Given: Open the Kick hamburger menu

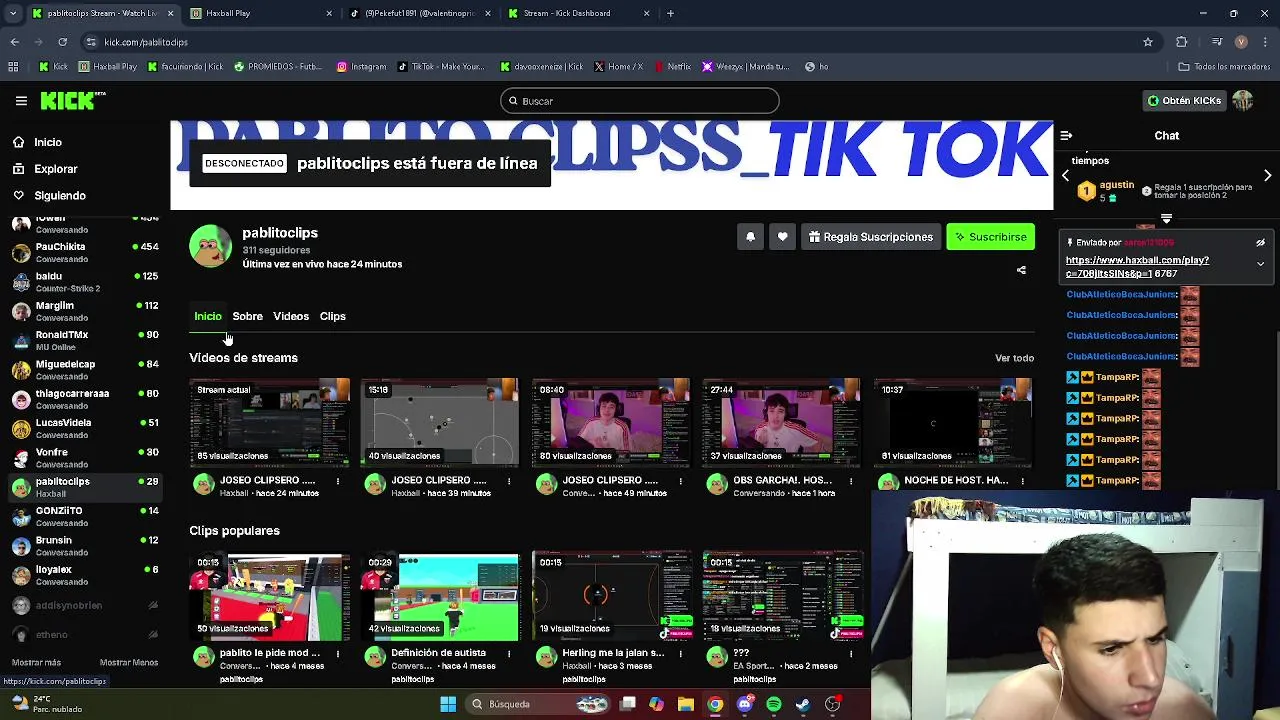Looking at the screenshot, I should click(x=21, y=101).
